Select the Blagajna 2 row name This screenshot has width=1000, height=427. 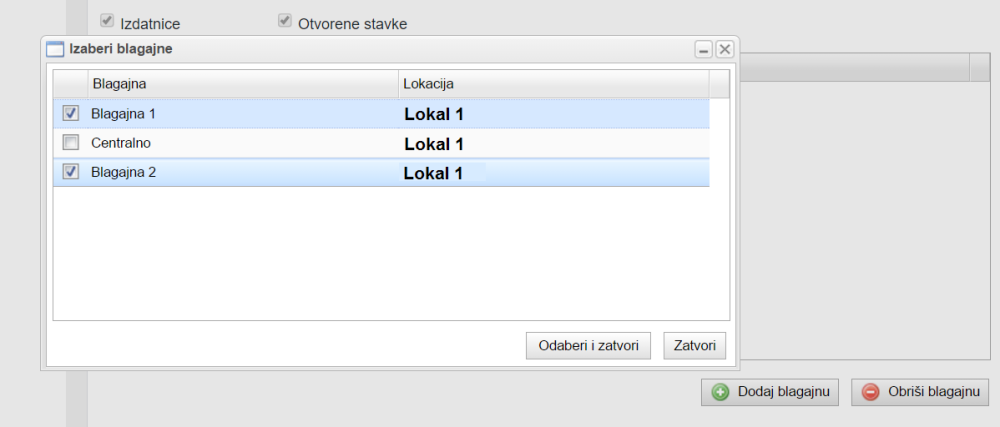[x=123, y=172]
